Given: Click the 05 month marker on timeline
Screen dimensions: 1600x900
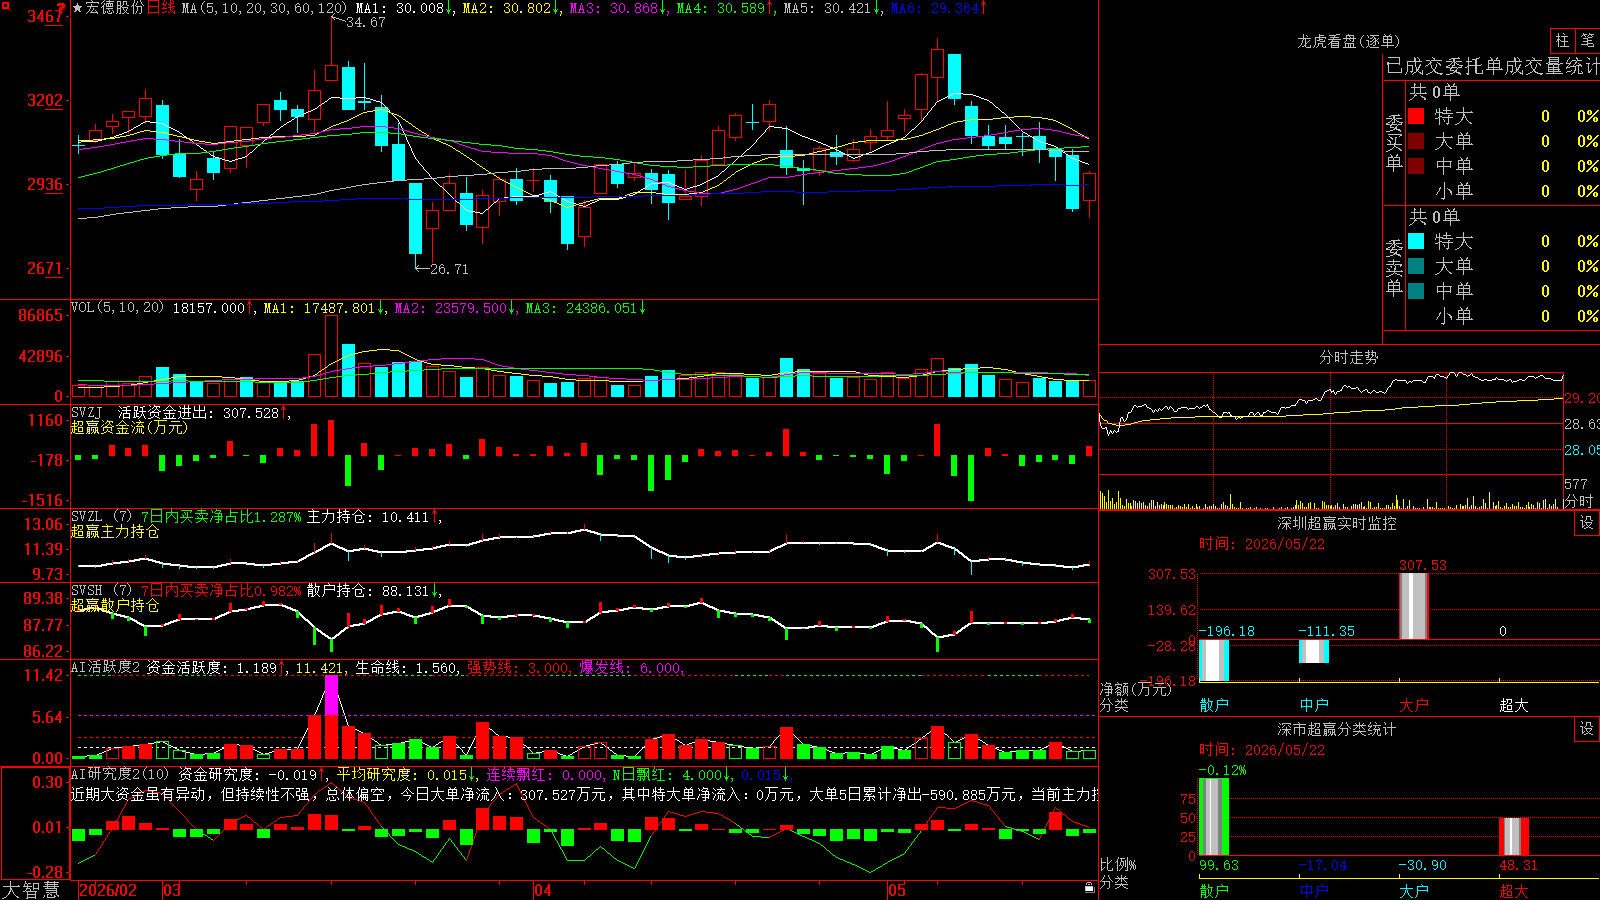Looking at the screenshot, I should click(x=897, y=890).
